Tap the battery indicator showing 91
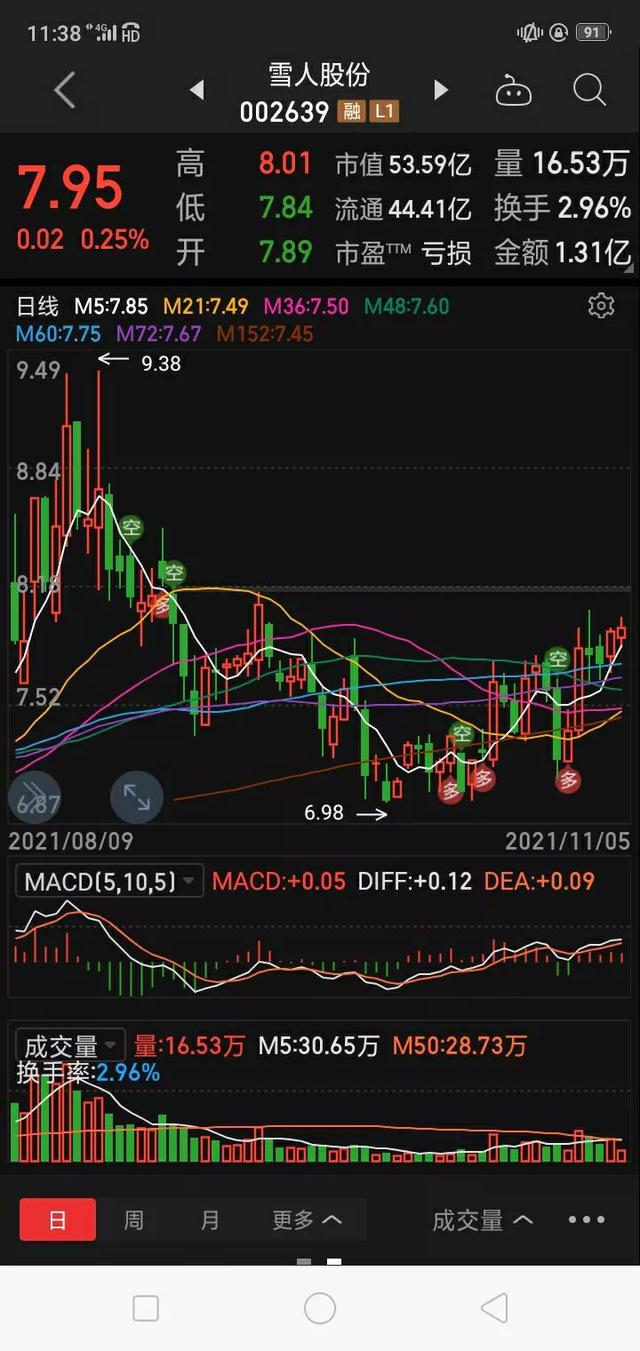 tap(592, 32)
